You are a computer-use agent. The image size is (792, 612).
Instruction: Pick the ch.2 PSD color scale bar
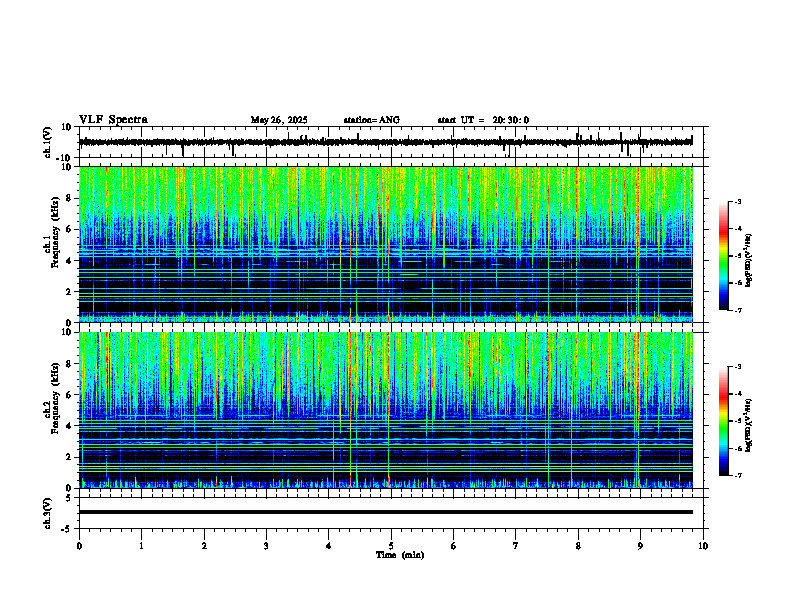(x=723, y=421)
